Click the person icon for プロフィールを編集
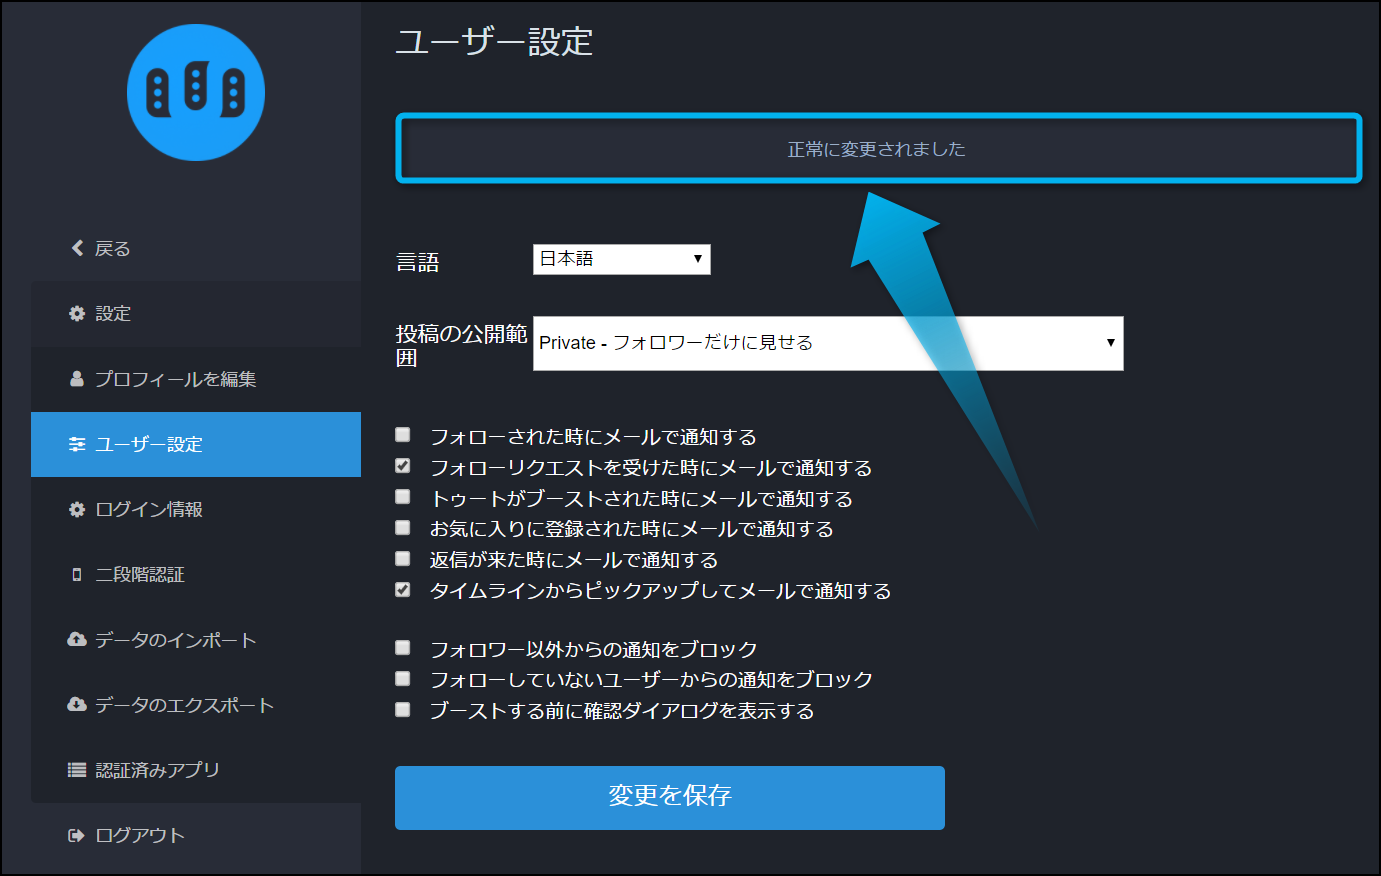Screen dimensions: 1381x876 (77, 379)
